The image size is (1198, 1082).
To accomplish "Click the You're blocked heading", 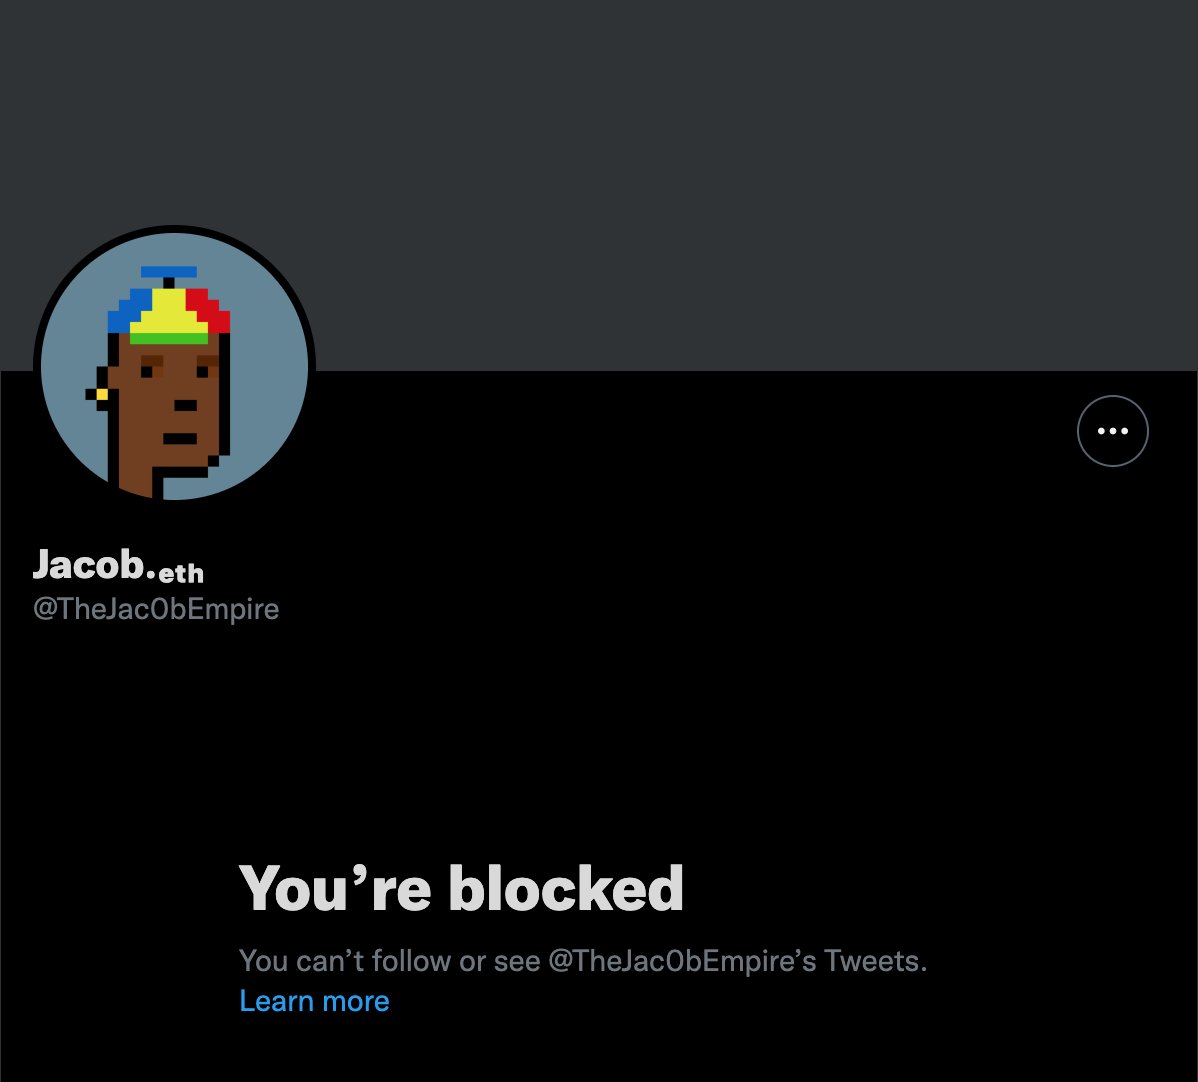I will pyautogui.click(x=461, y=888).
